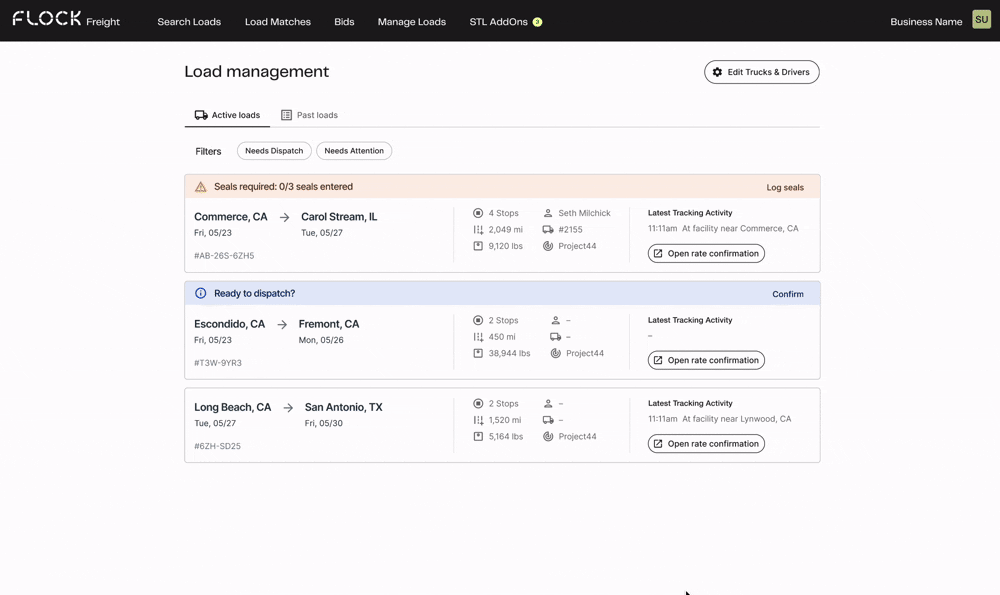Viewport: 1000px width, 595px height.
Task: Click stops icon on Long Beach load
Action: 478,404
